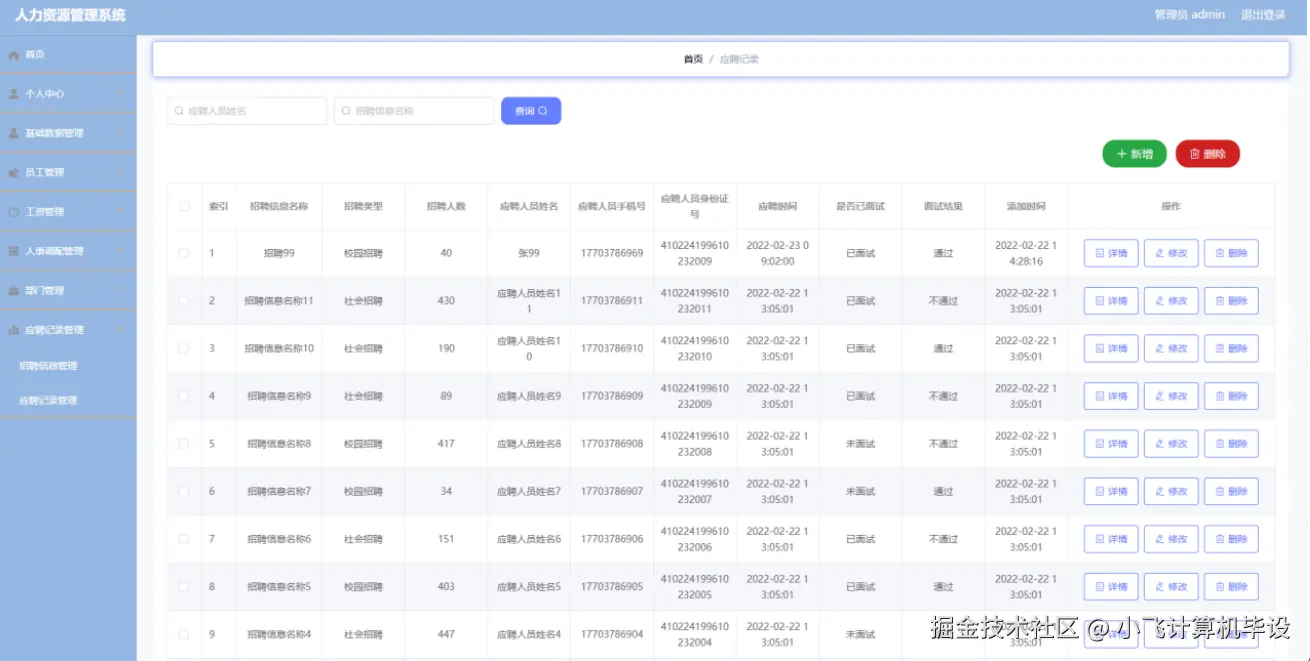Click phone number 17703786969
The height and width of the screenshot is (661, 1310).
[612, 253]
